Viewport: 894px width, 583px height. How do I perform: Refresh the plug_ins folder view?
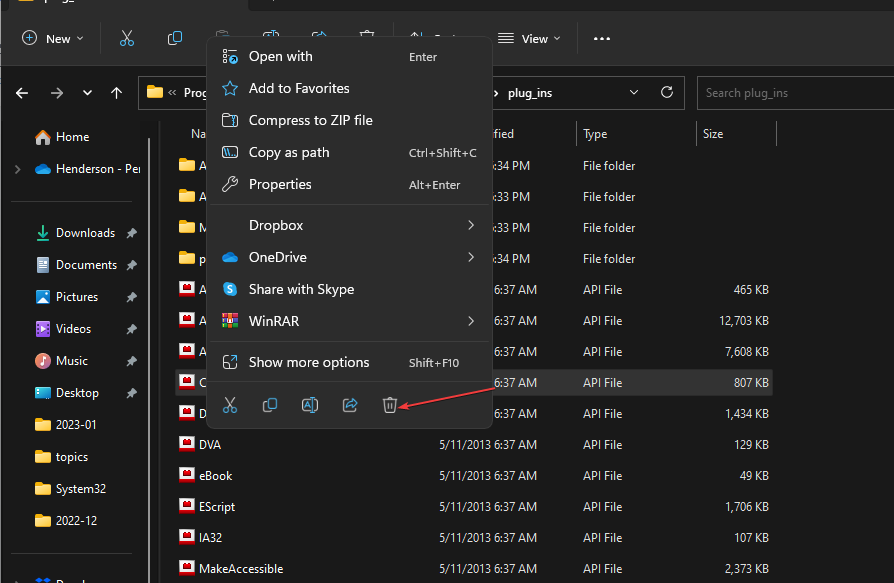pos(667,93)
